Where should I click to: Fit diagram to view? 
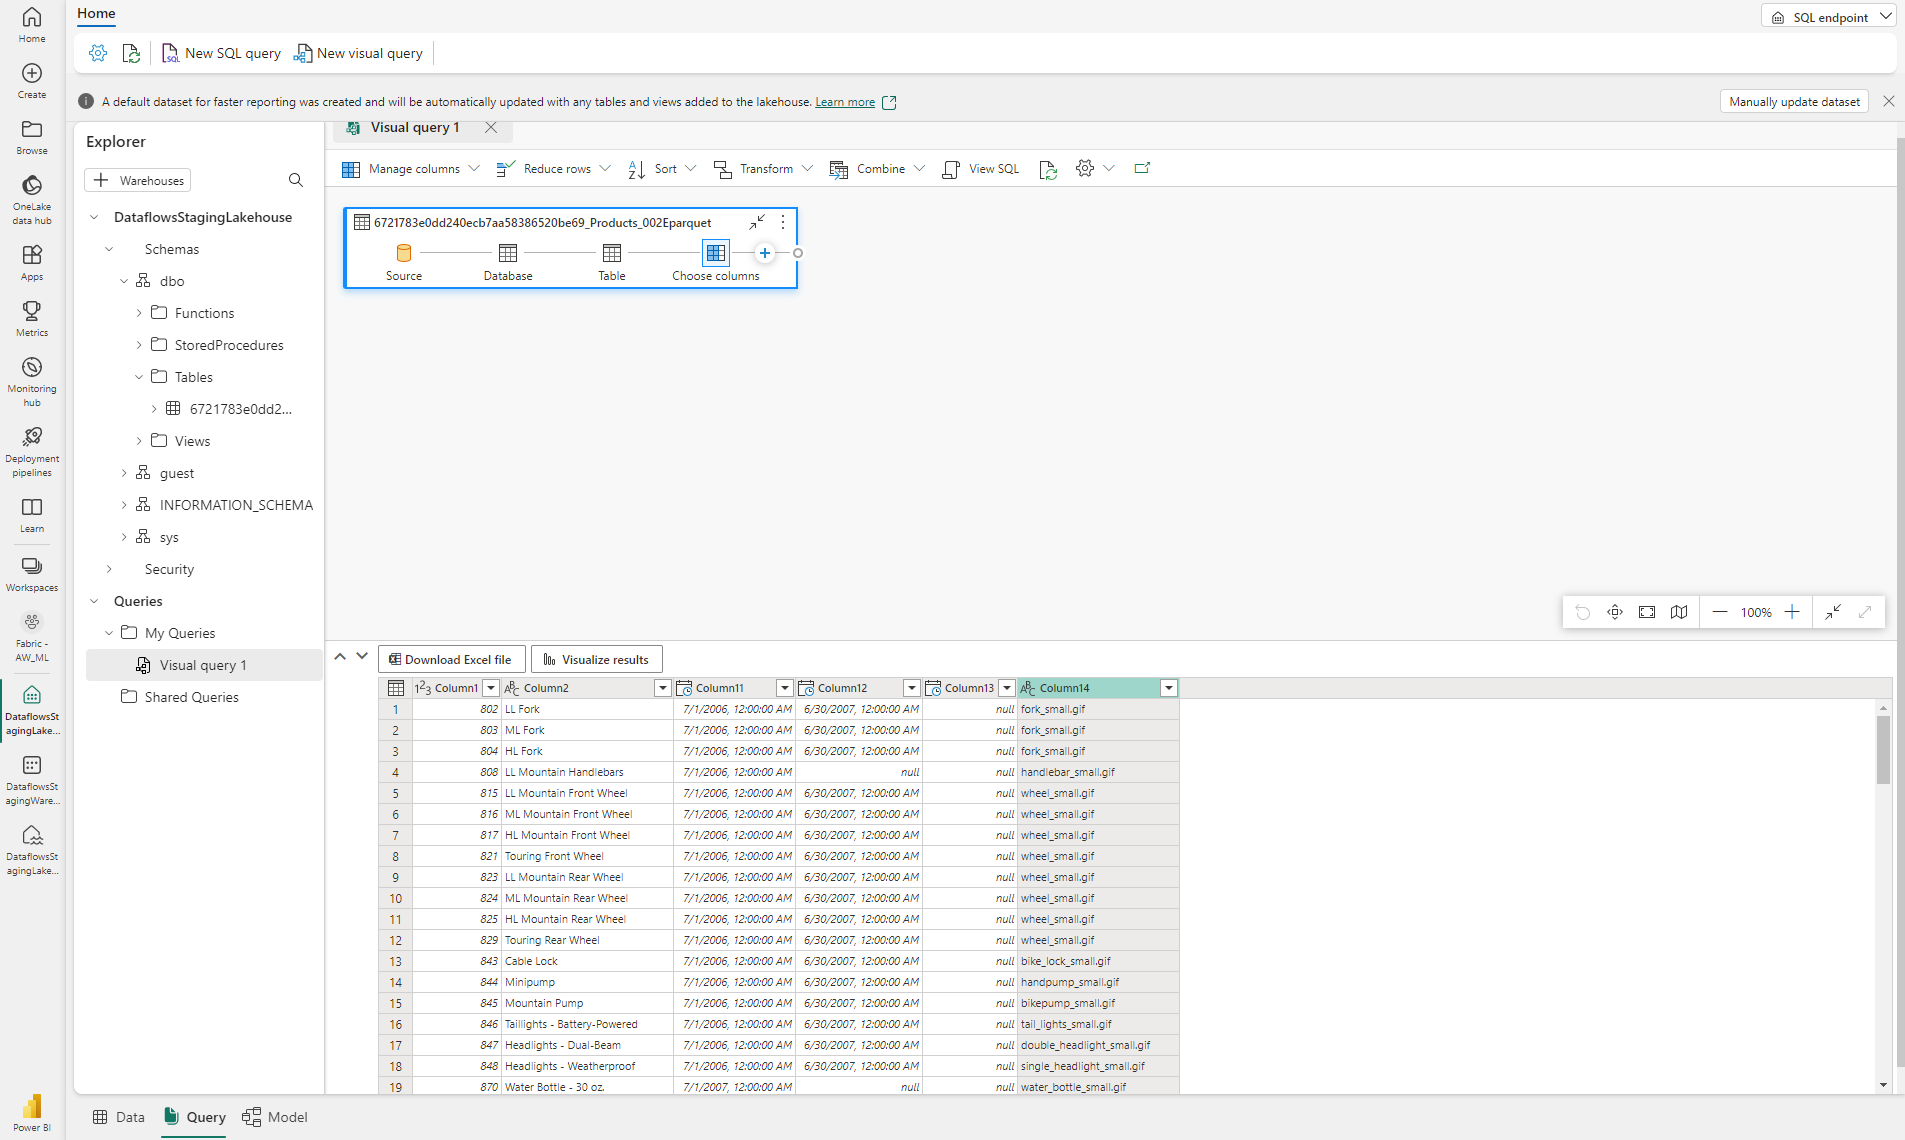pyautogui.click(x=1647, y=612)
